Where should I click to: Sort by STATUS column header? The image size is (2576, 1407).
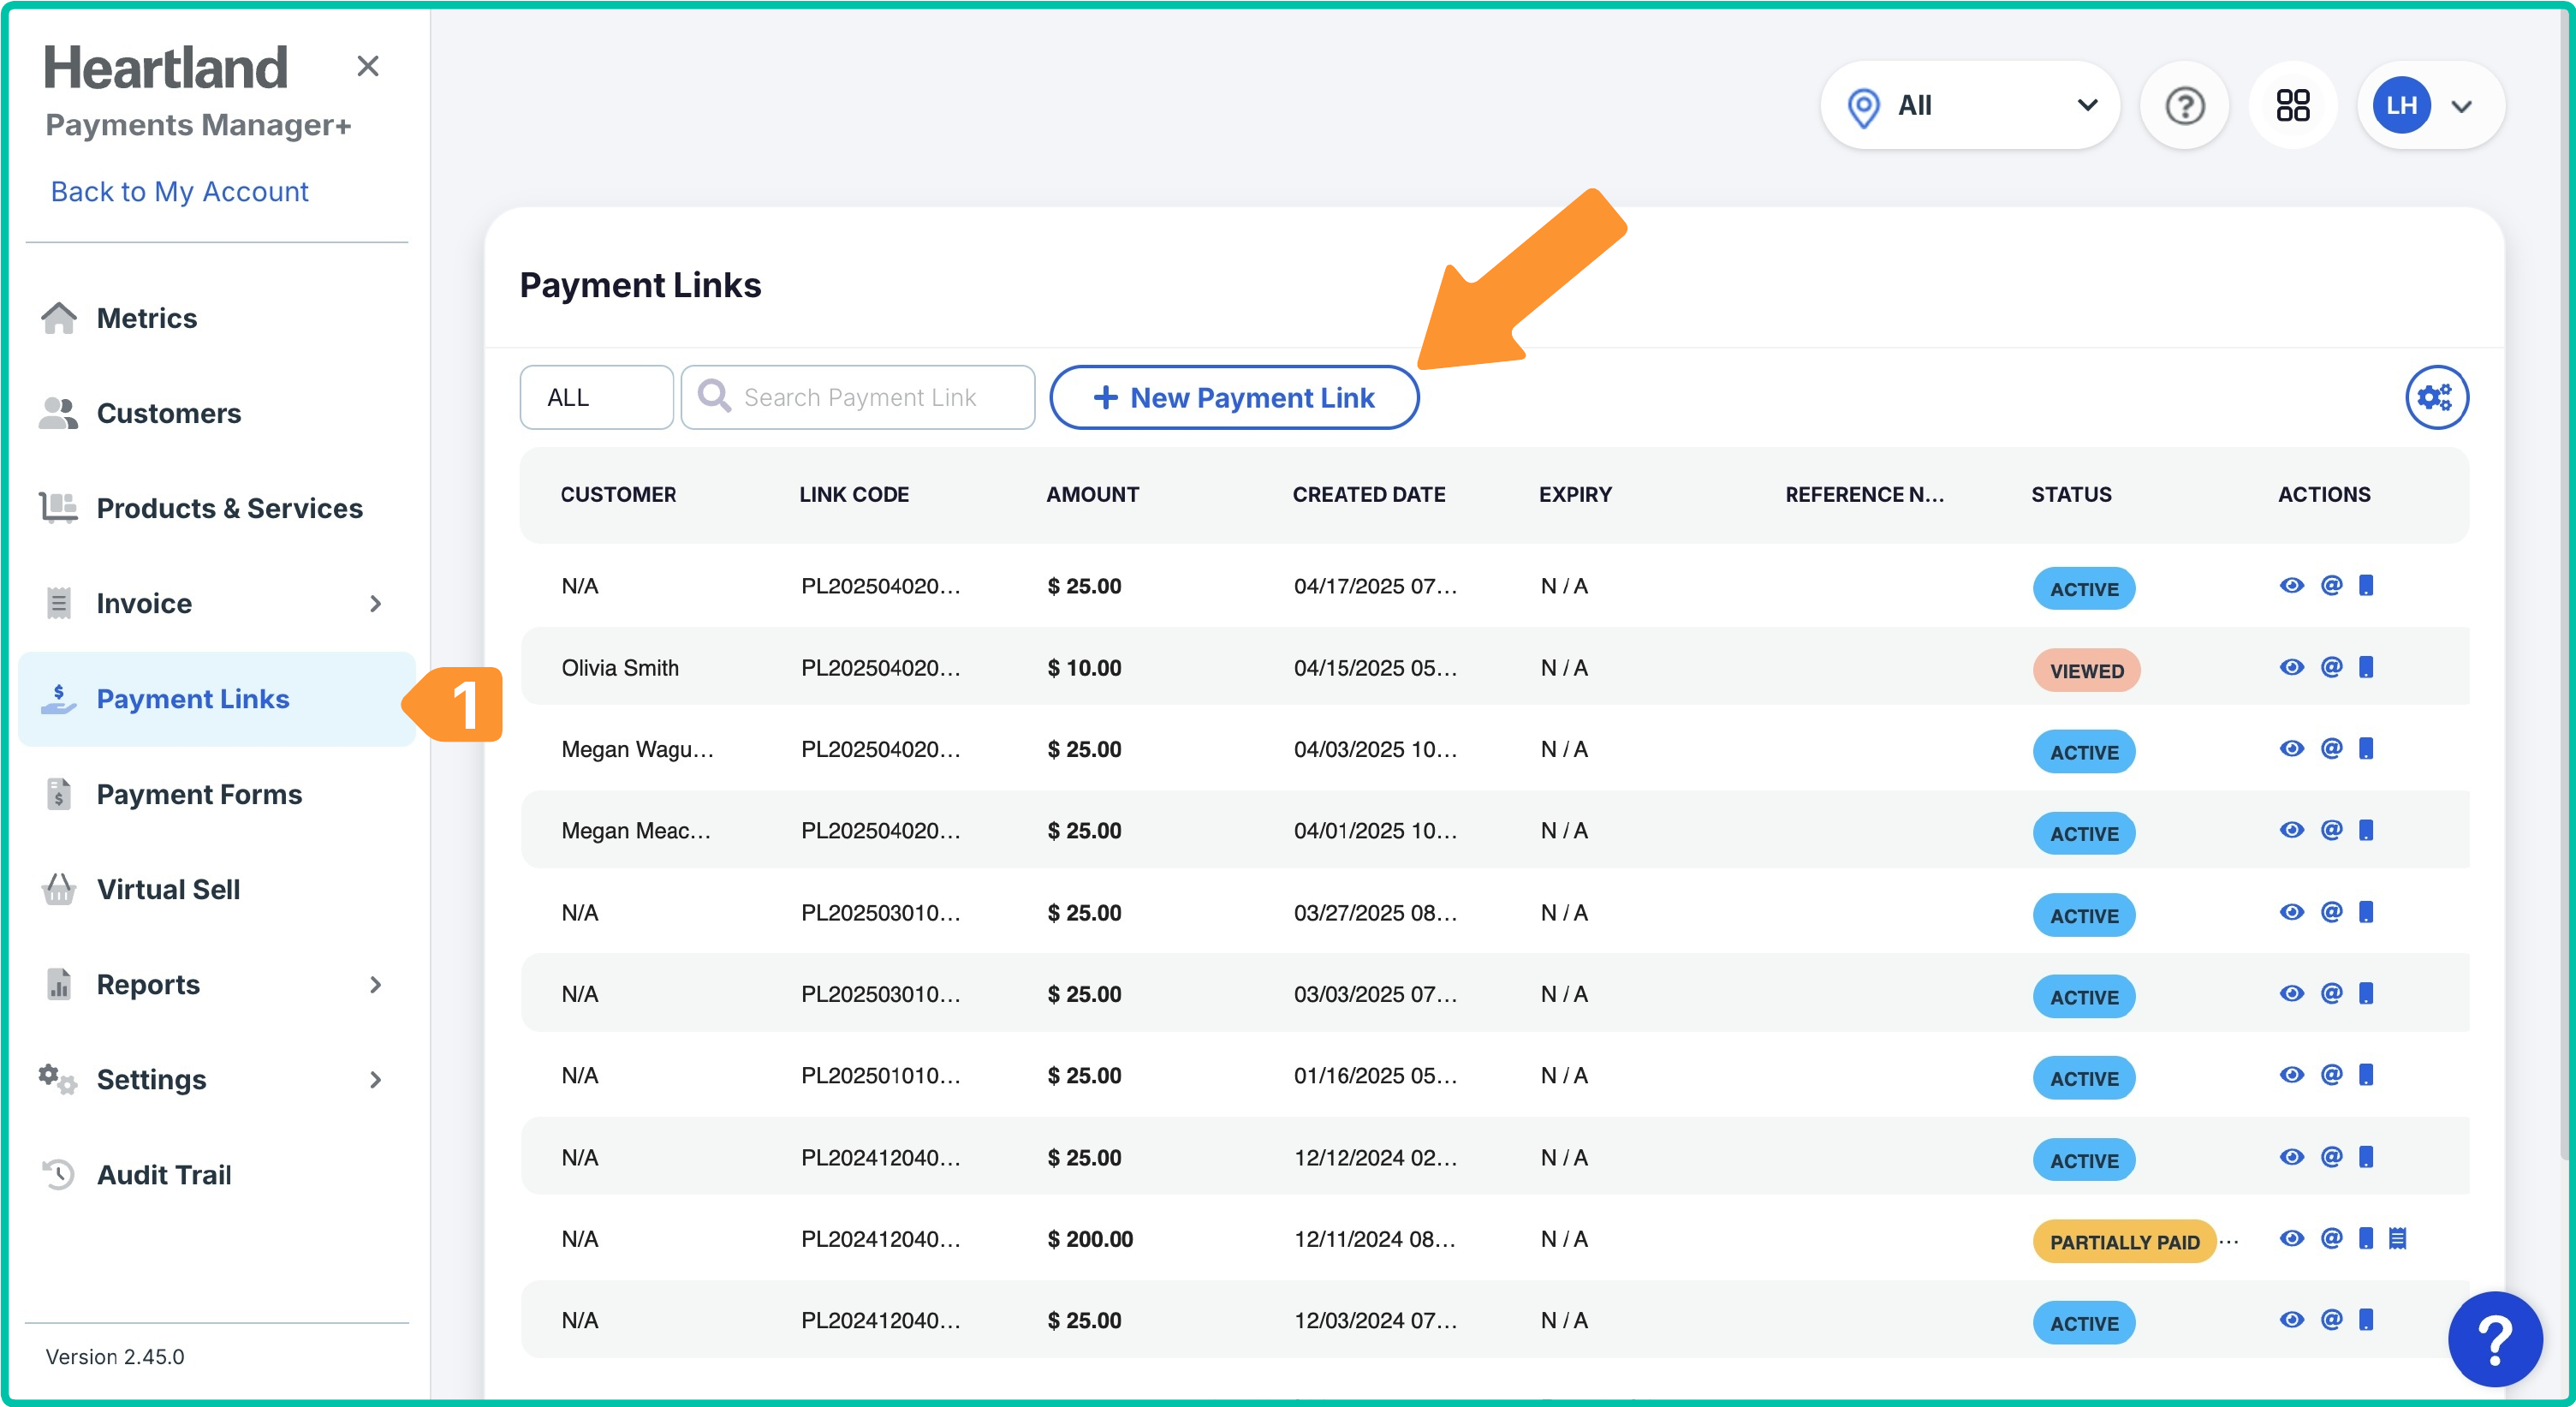(x=2071, y=494)
